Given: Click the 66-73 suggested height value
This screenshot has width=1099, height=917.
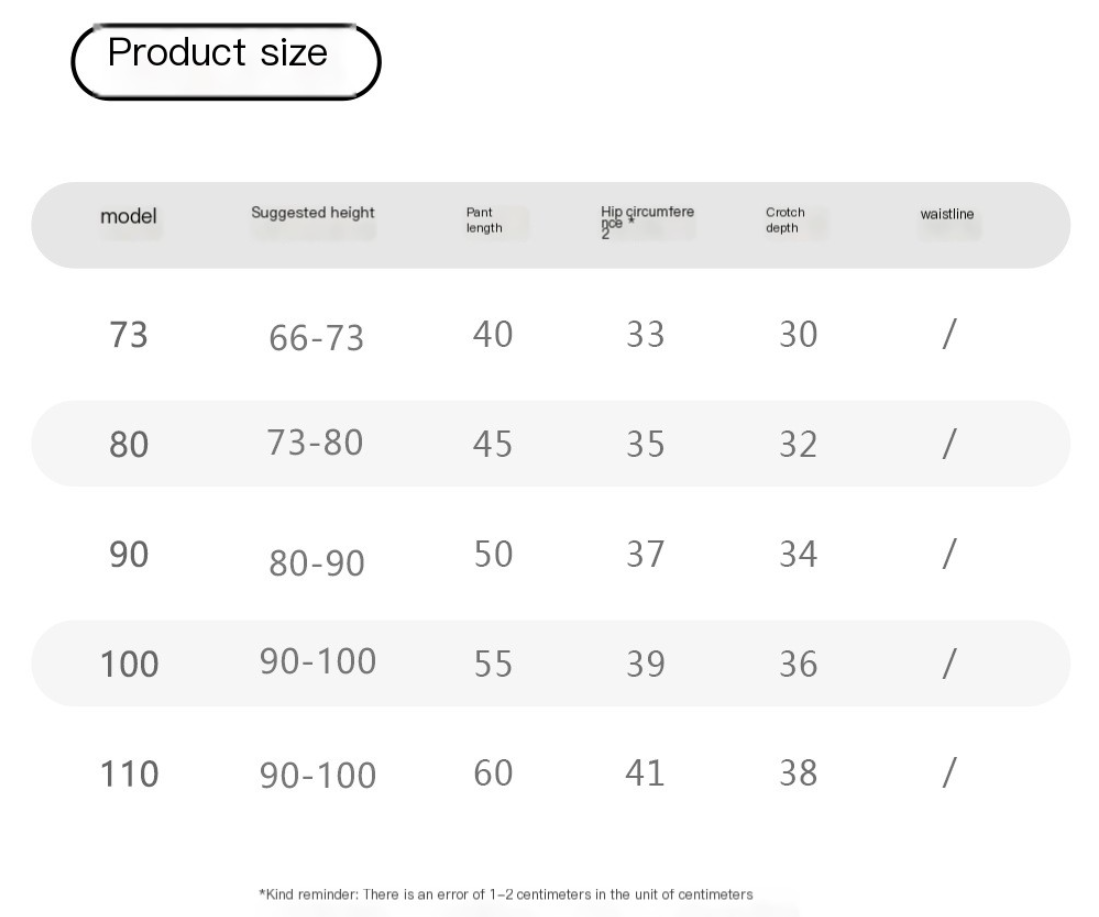Looking at the screenshot, I should [316, 338].
